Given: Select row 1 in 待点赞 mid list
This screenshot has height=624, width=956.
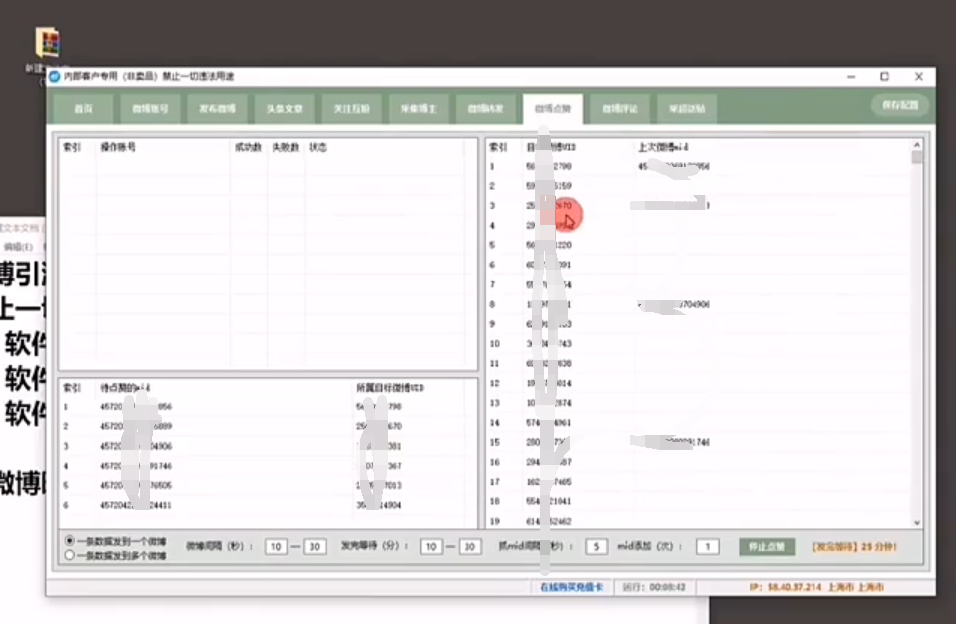Looking at the screenshot, I should [x=268, y=407].
